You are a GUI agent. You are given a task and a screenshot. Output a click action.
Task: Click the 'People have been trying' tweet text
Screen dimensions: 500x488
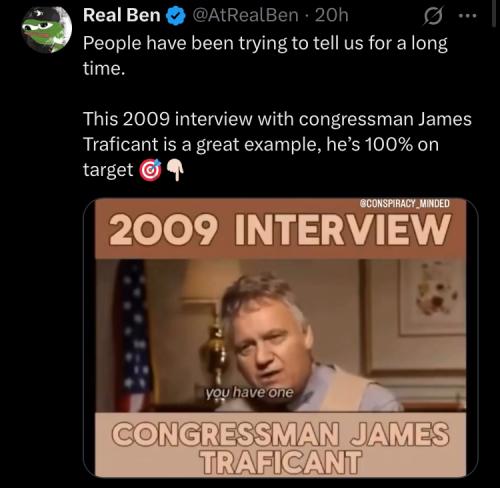265,56
